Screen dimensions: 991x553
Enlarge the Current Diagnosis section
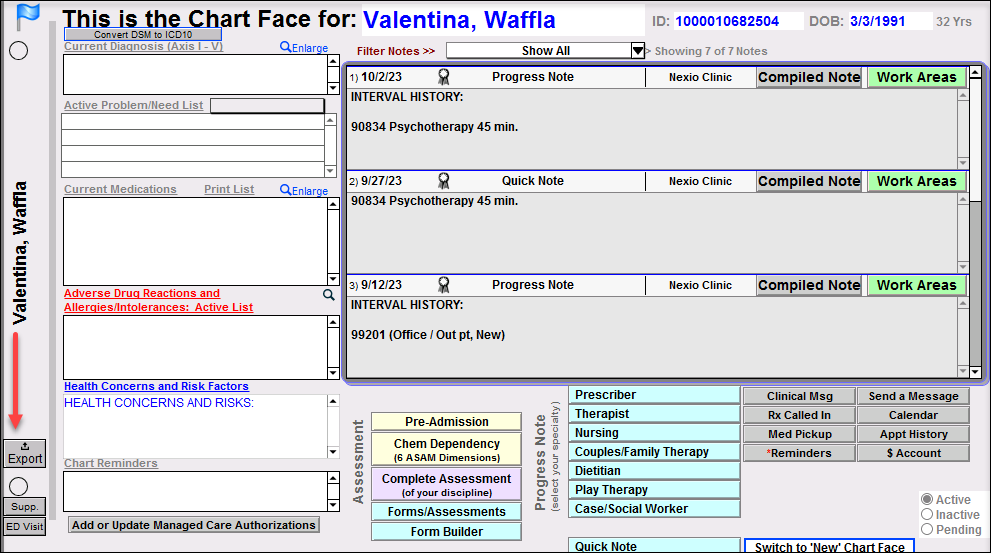(304, 47)
